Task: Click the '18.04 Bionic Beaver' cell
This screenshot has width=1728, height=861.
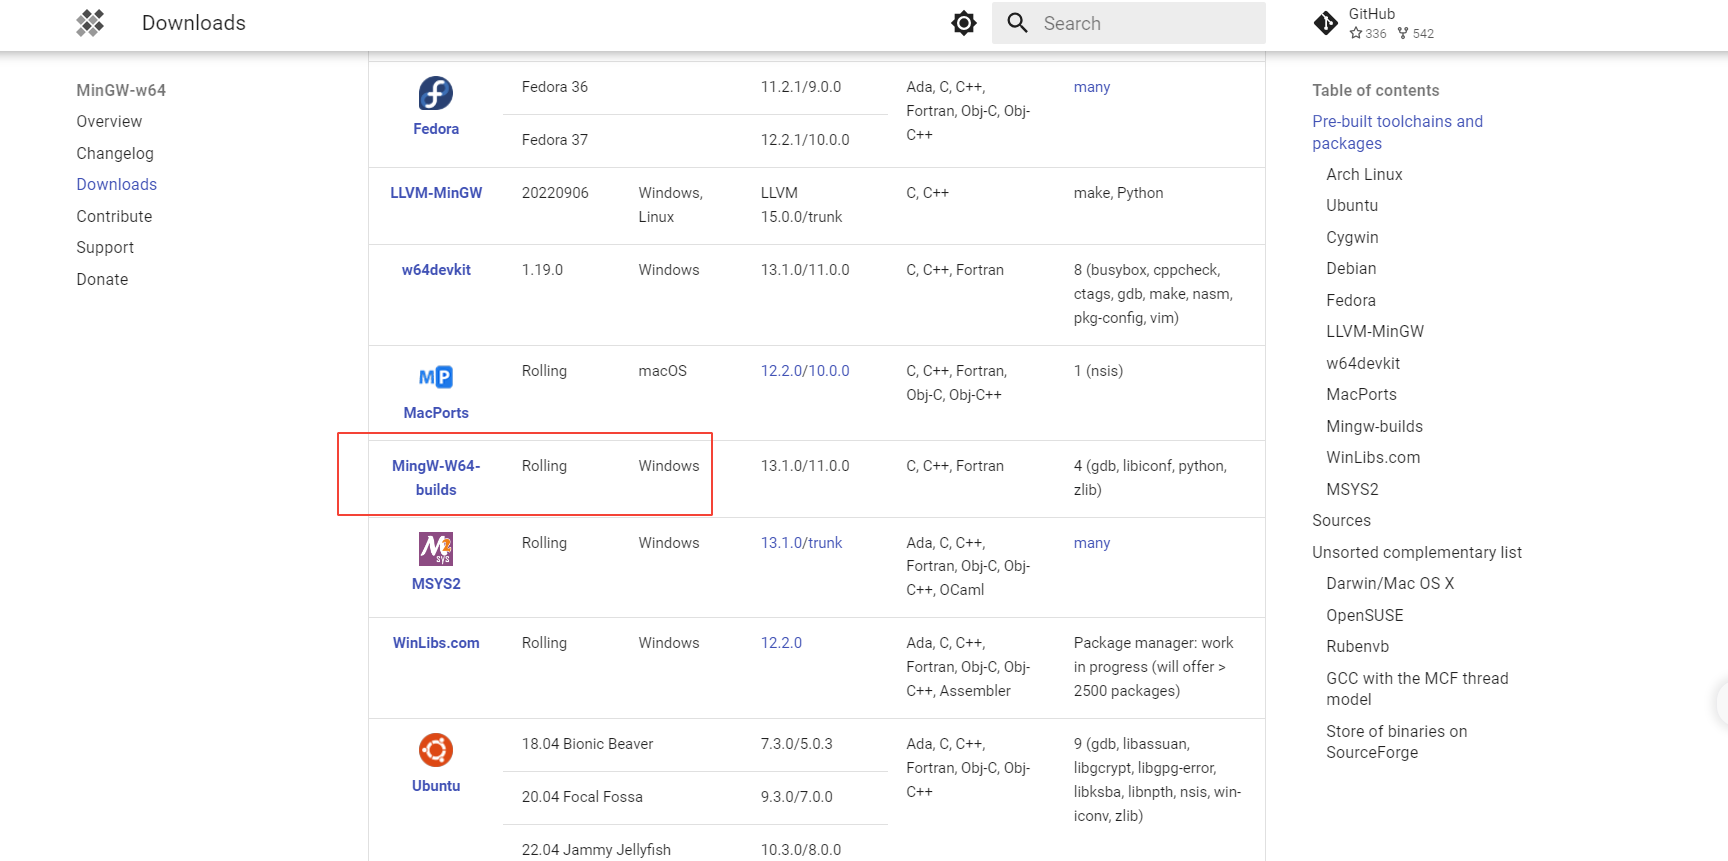Action: pos(587,744)
